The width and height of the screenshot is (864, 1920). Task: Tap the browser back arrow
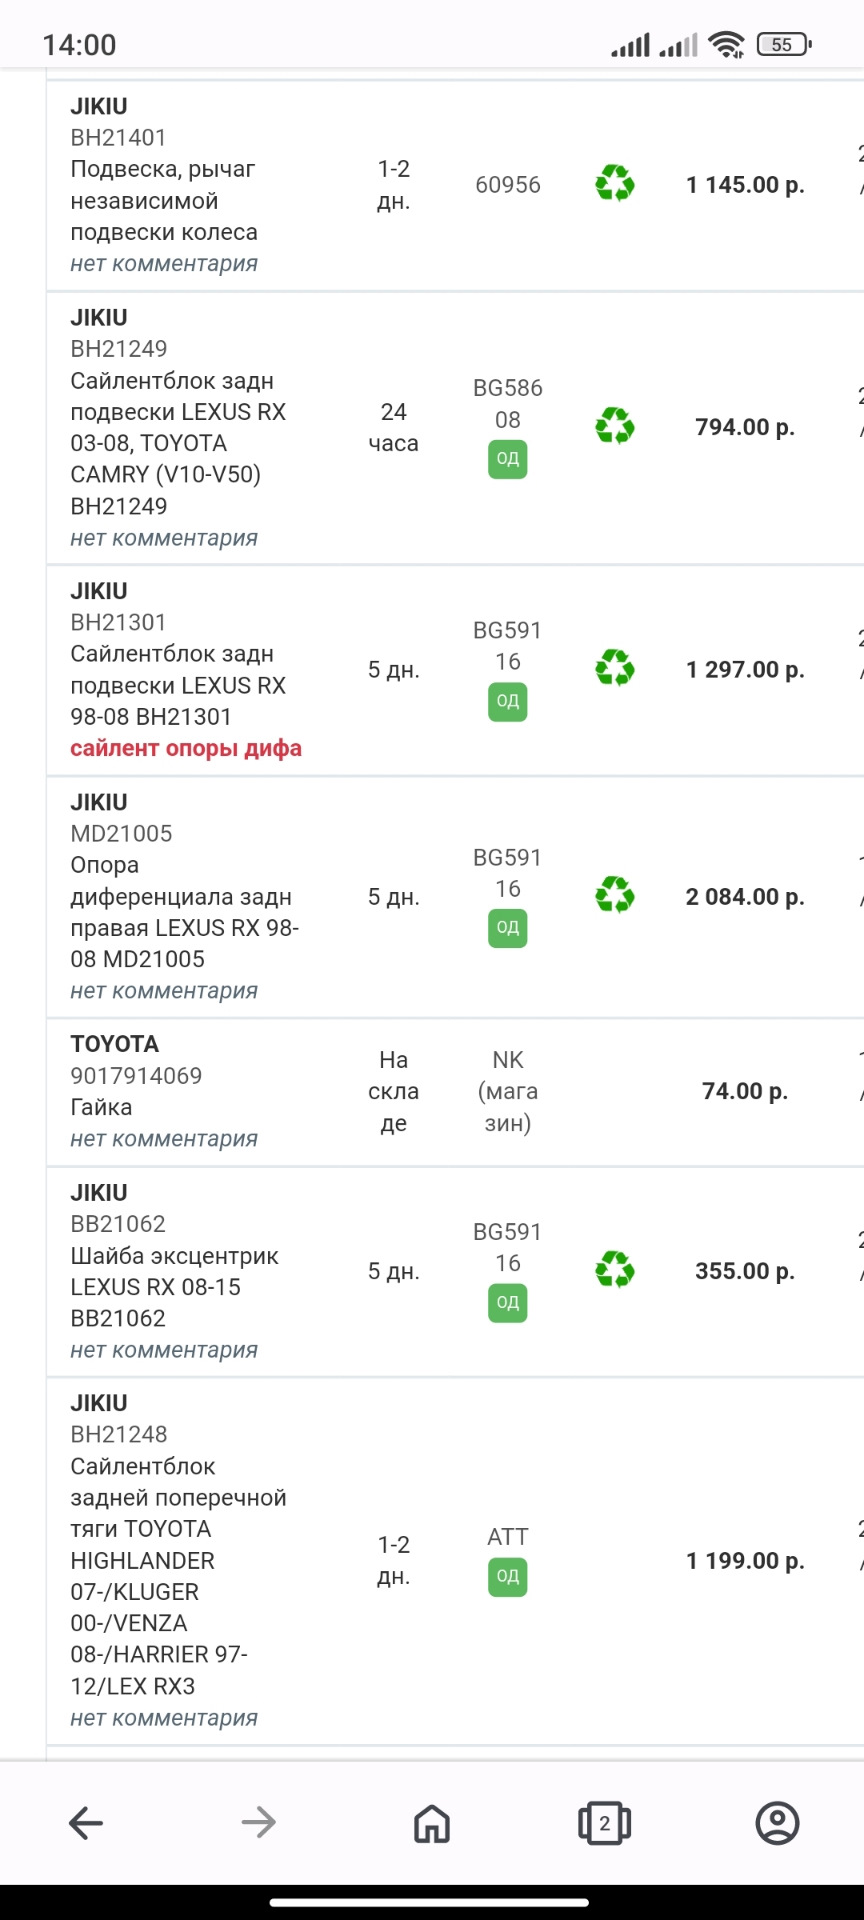point(86,1822)
